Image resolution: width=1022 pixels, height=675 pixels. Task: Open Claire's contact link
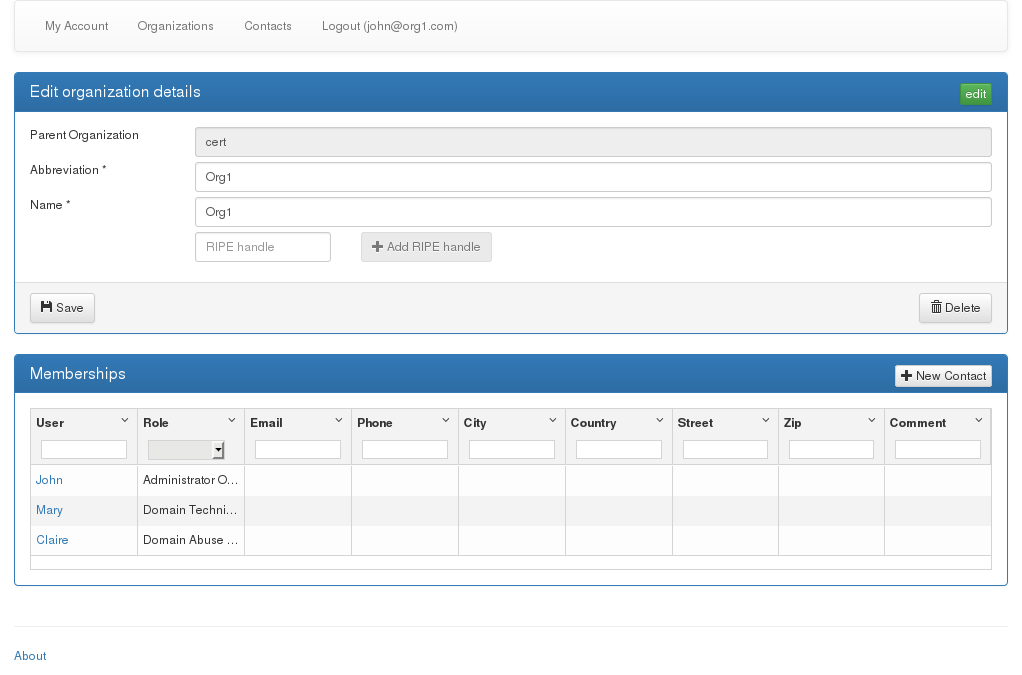pos(52,540)
